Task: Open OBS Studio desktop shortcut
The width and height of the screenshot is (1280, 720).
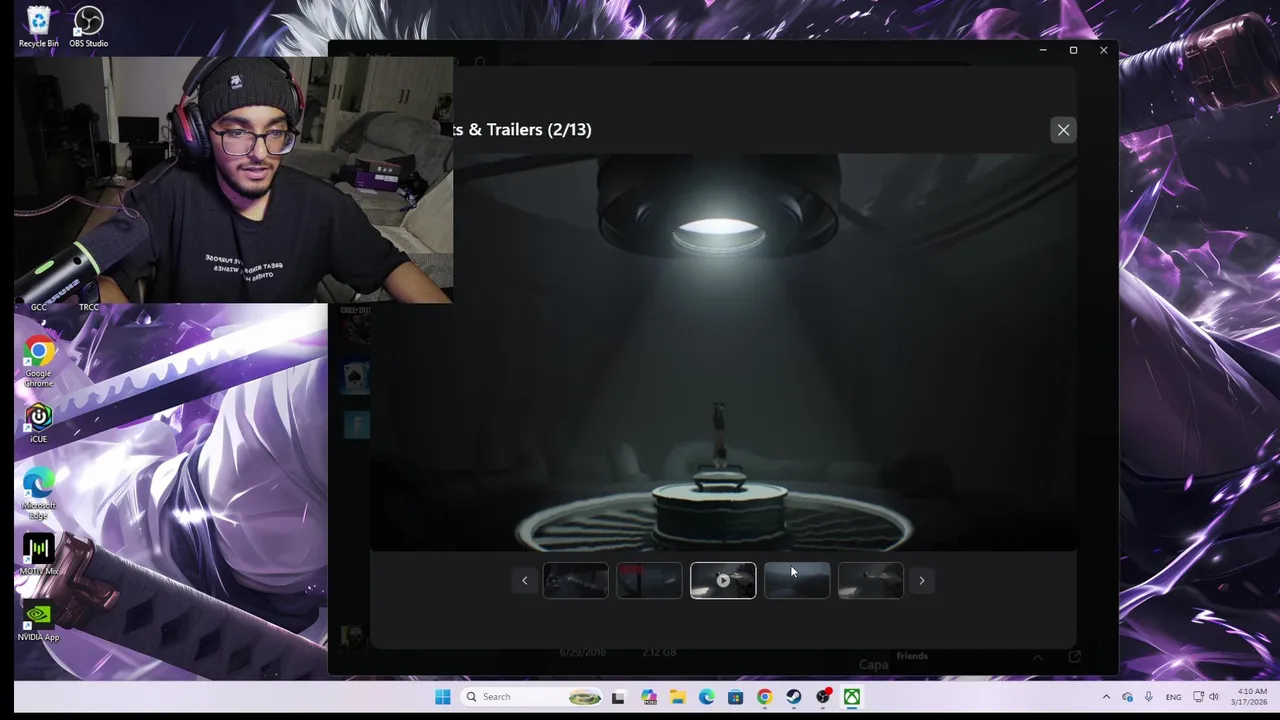Action: coord(88,27)
